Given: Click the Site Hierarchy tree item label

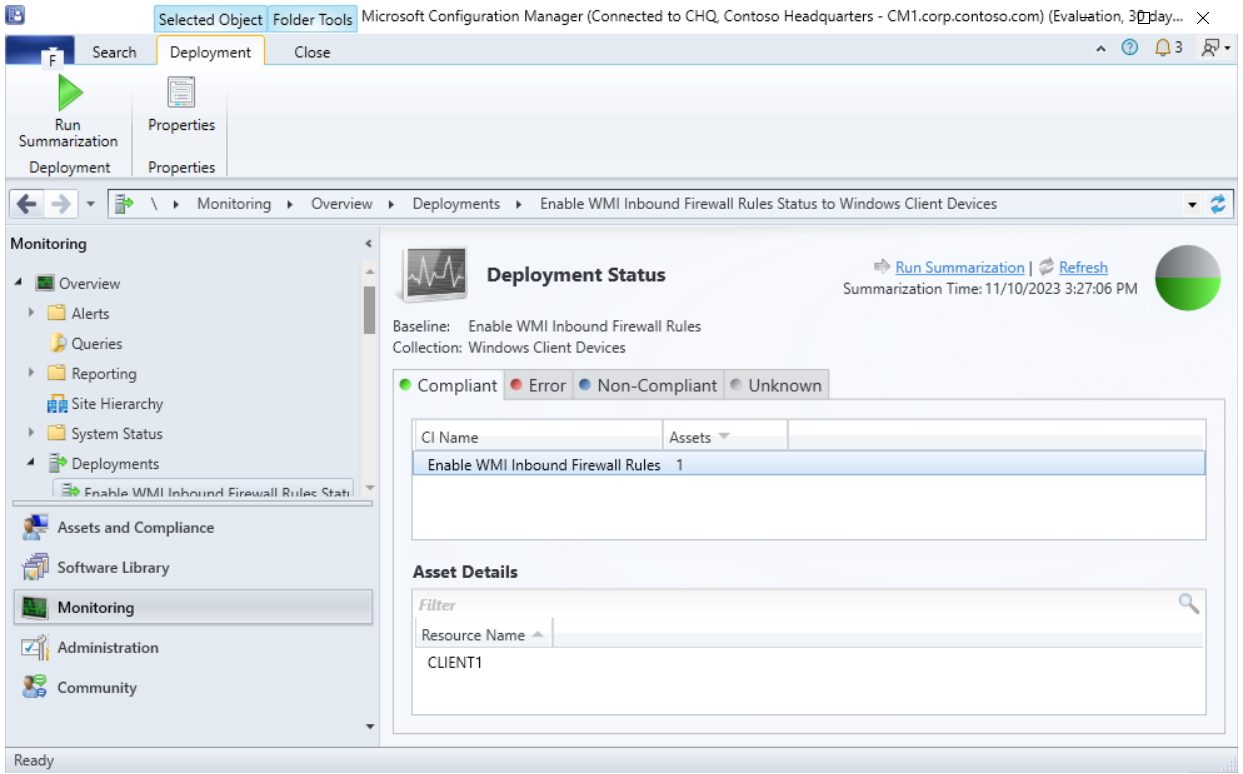Looking at the screenshot, I should (x=117, y=404).
